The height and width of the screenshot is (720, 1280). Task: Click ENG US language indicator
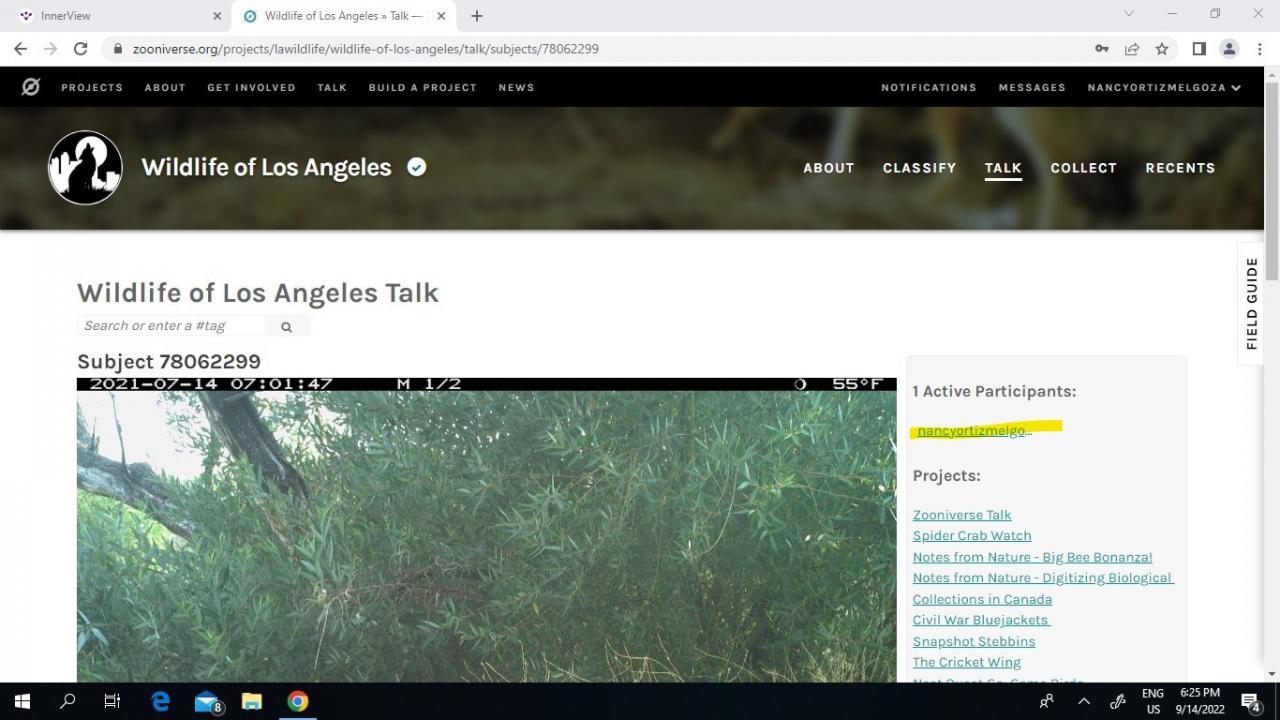click(1153, 701)
